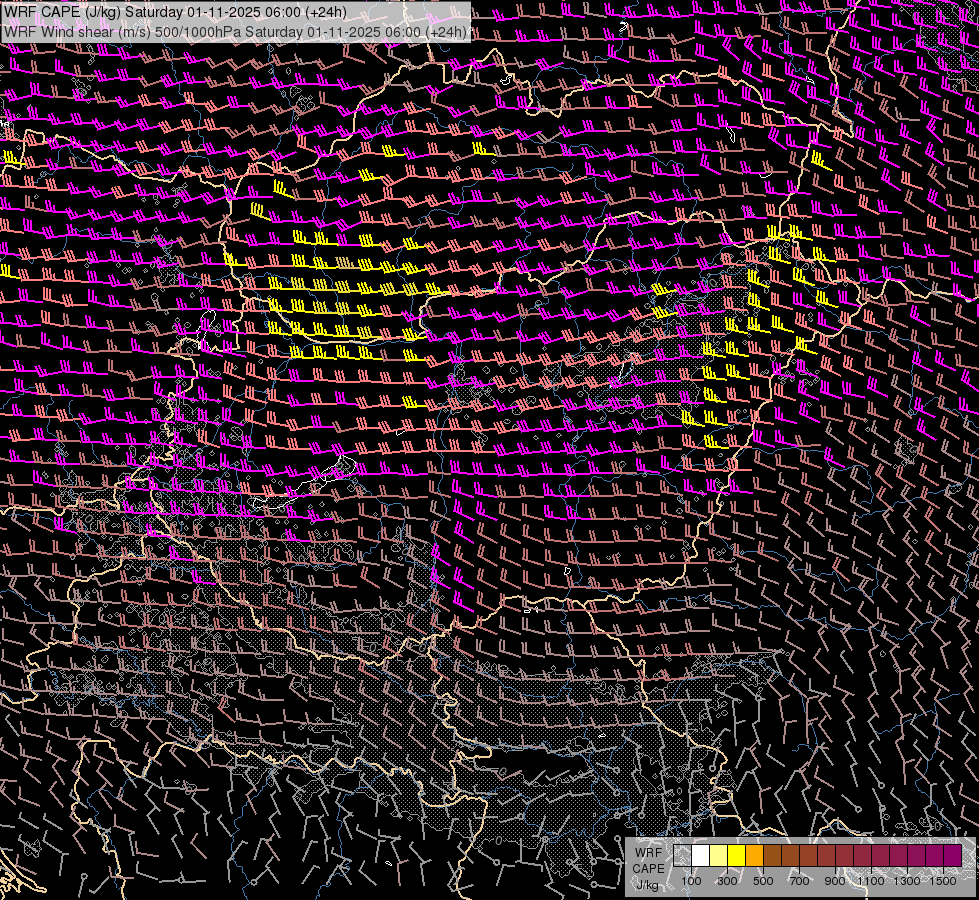Click the 900 legend value

pyautogui.click(x=835, y=881)
